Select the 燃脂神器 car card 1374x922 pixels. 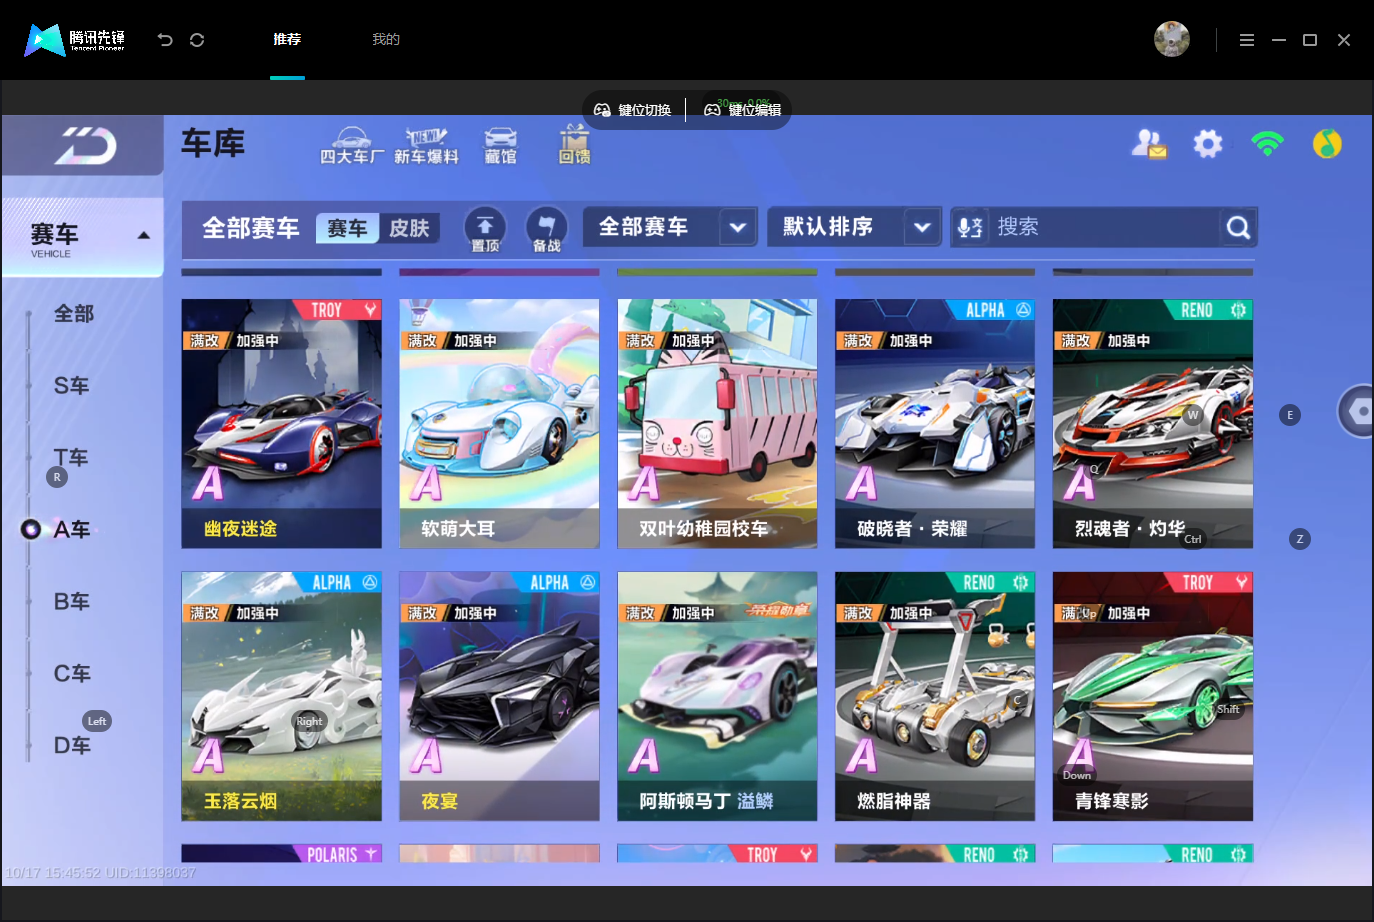pyautogui.click(x=935, y=696)
